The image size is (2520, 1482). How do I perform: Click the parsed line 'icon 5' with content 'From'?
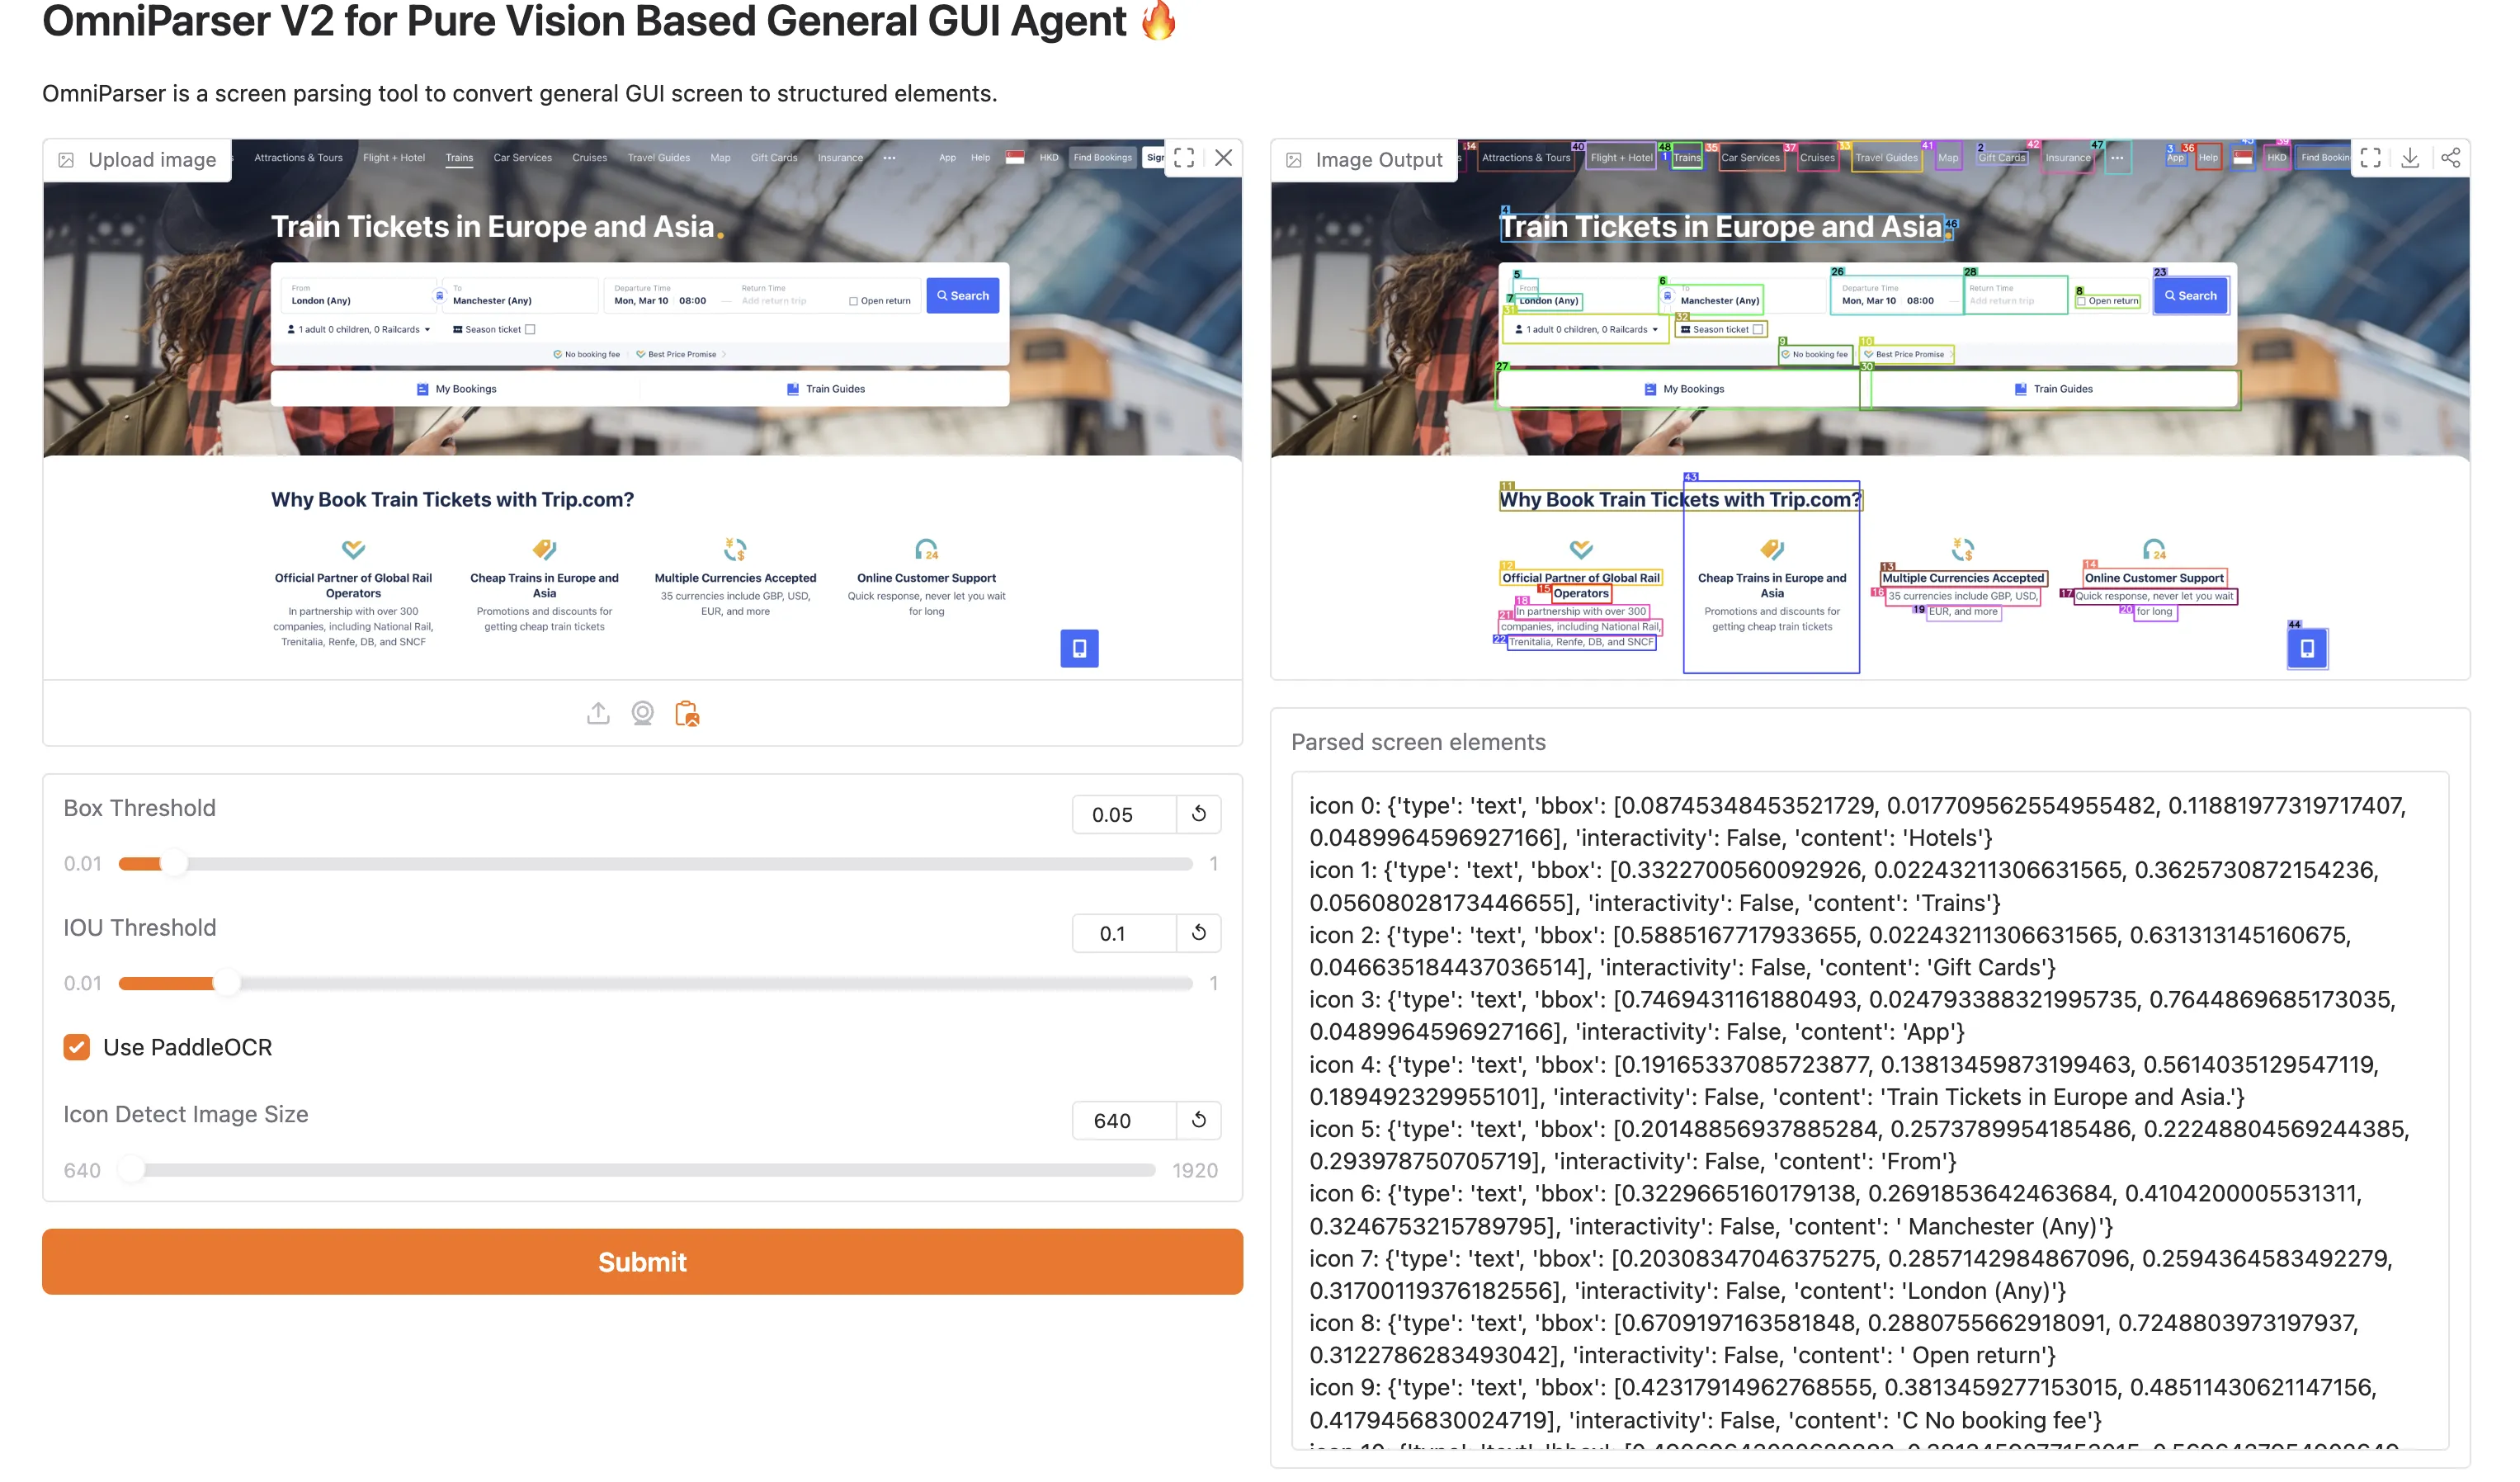(1860, 1145)
